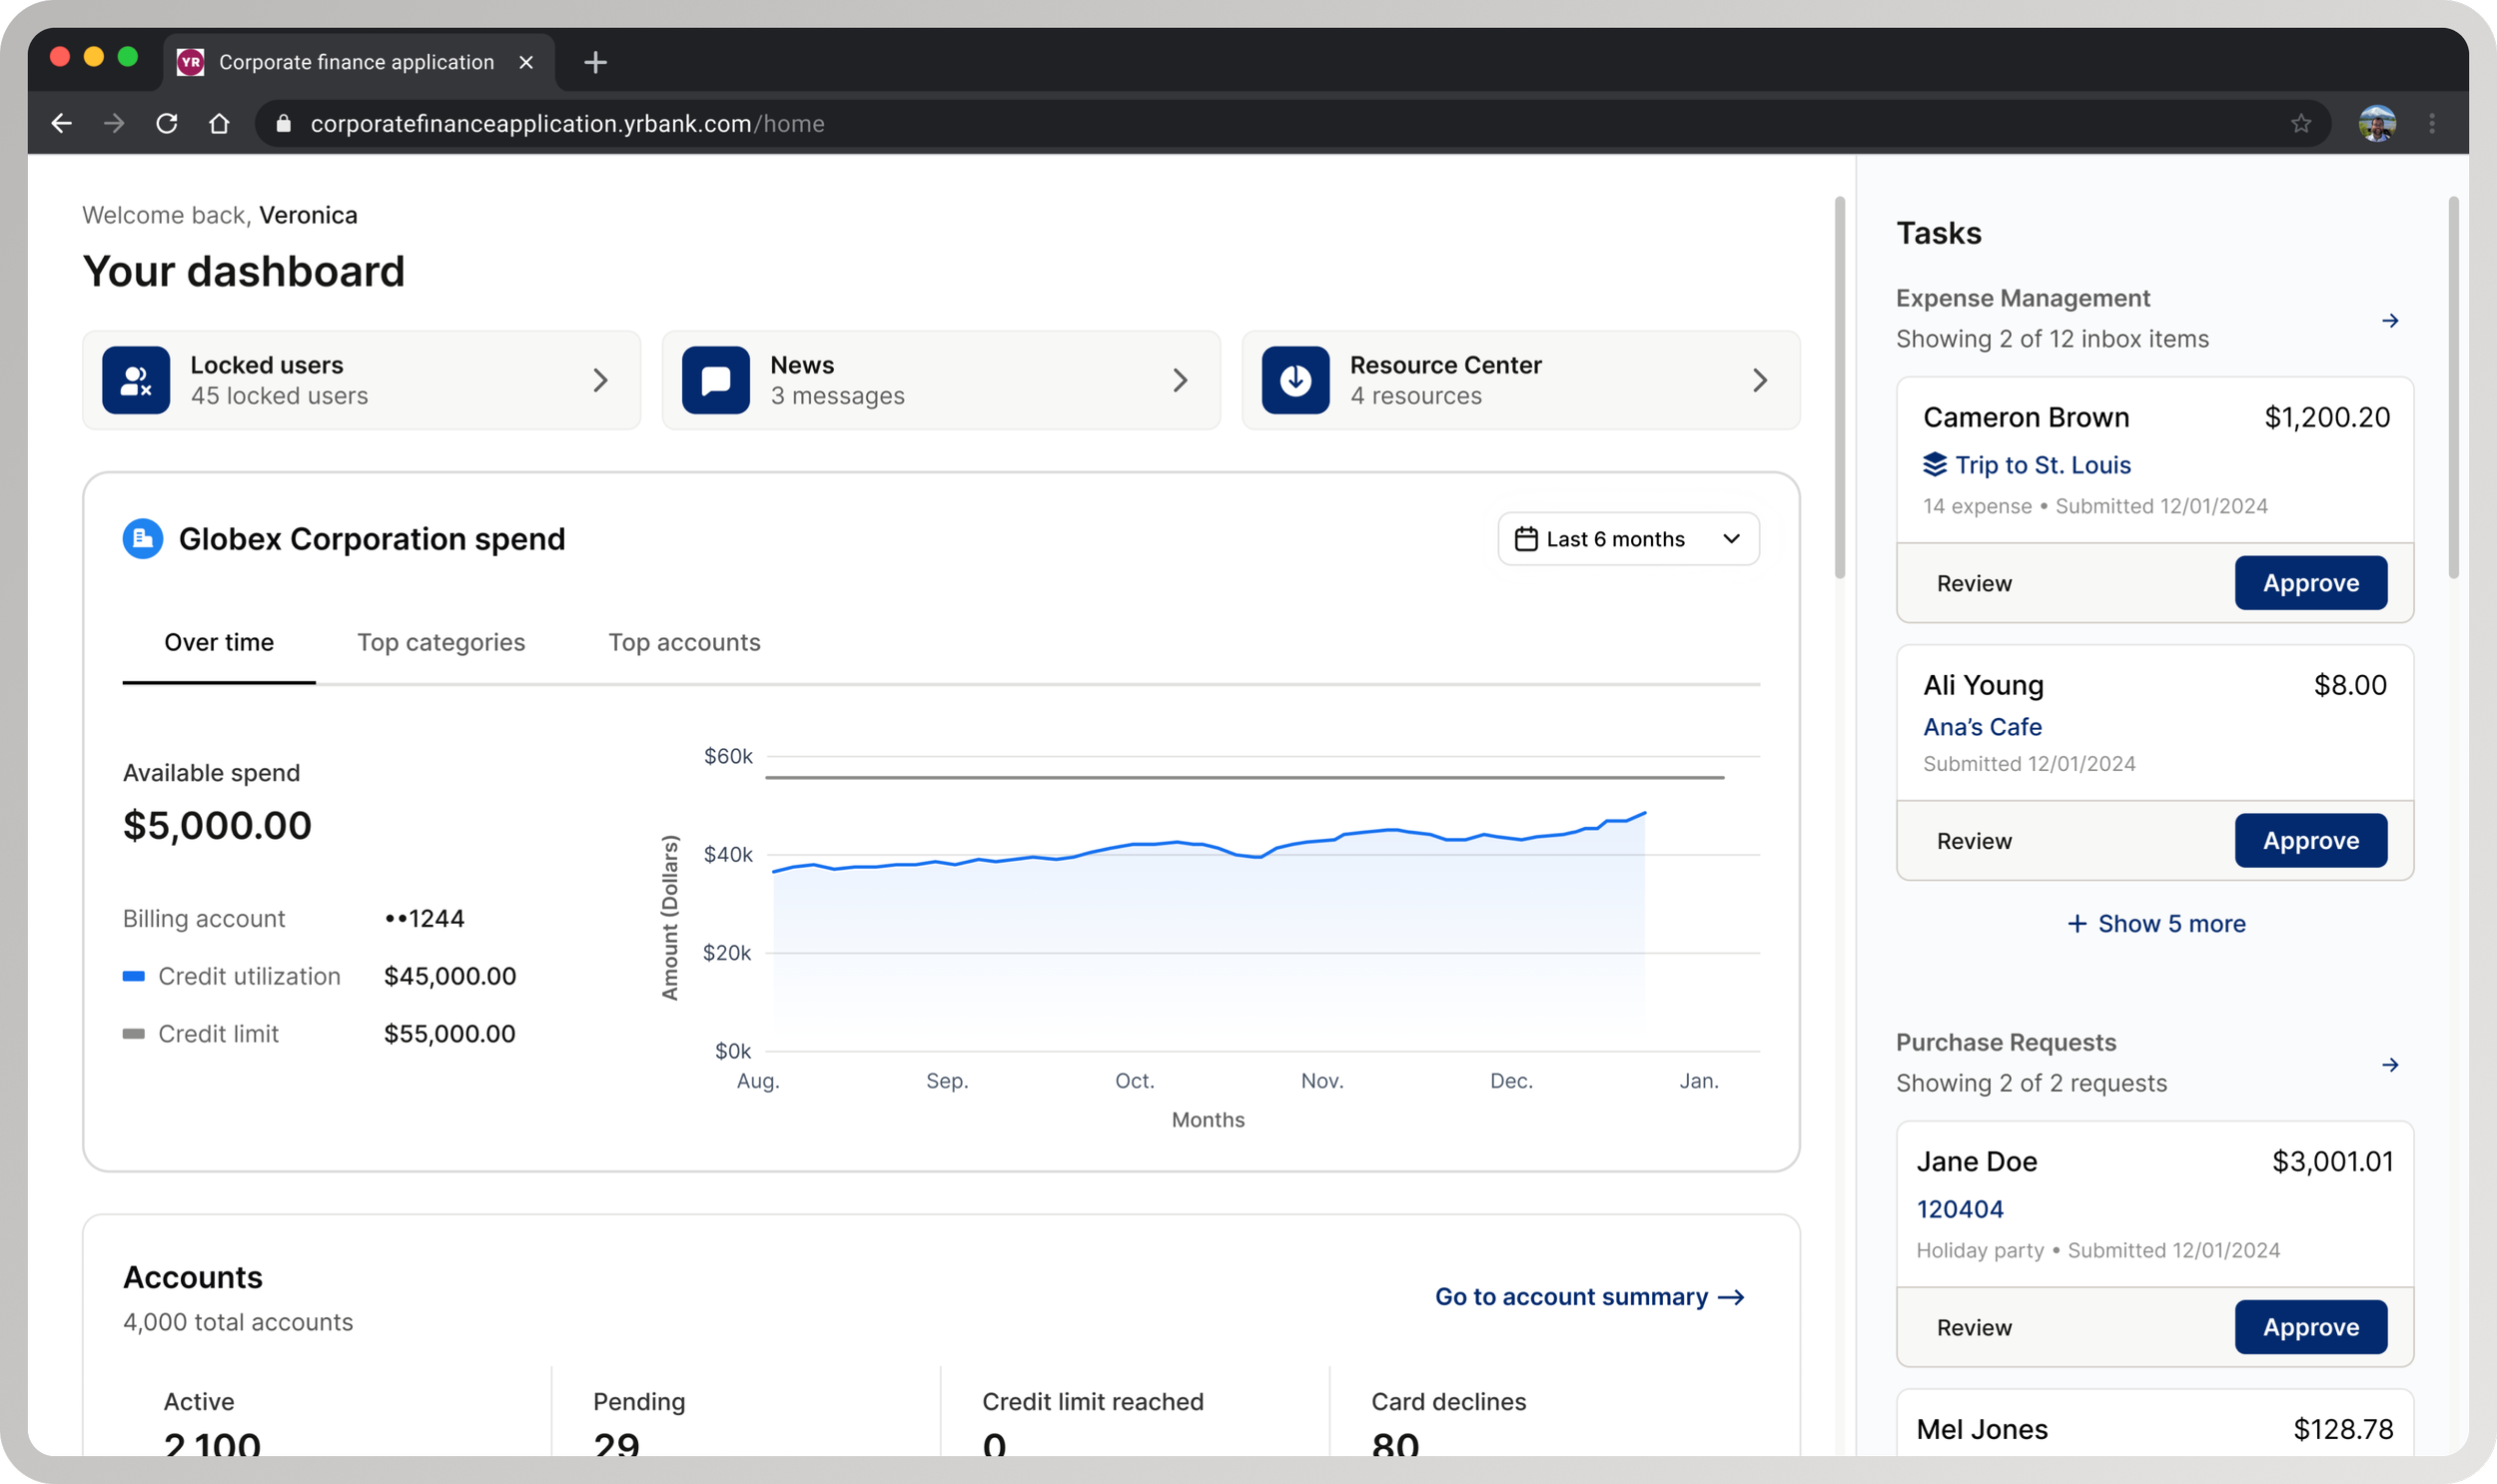Click the user profile avatar

pos(2376,123)
